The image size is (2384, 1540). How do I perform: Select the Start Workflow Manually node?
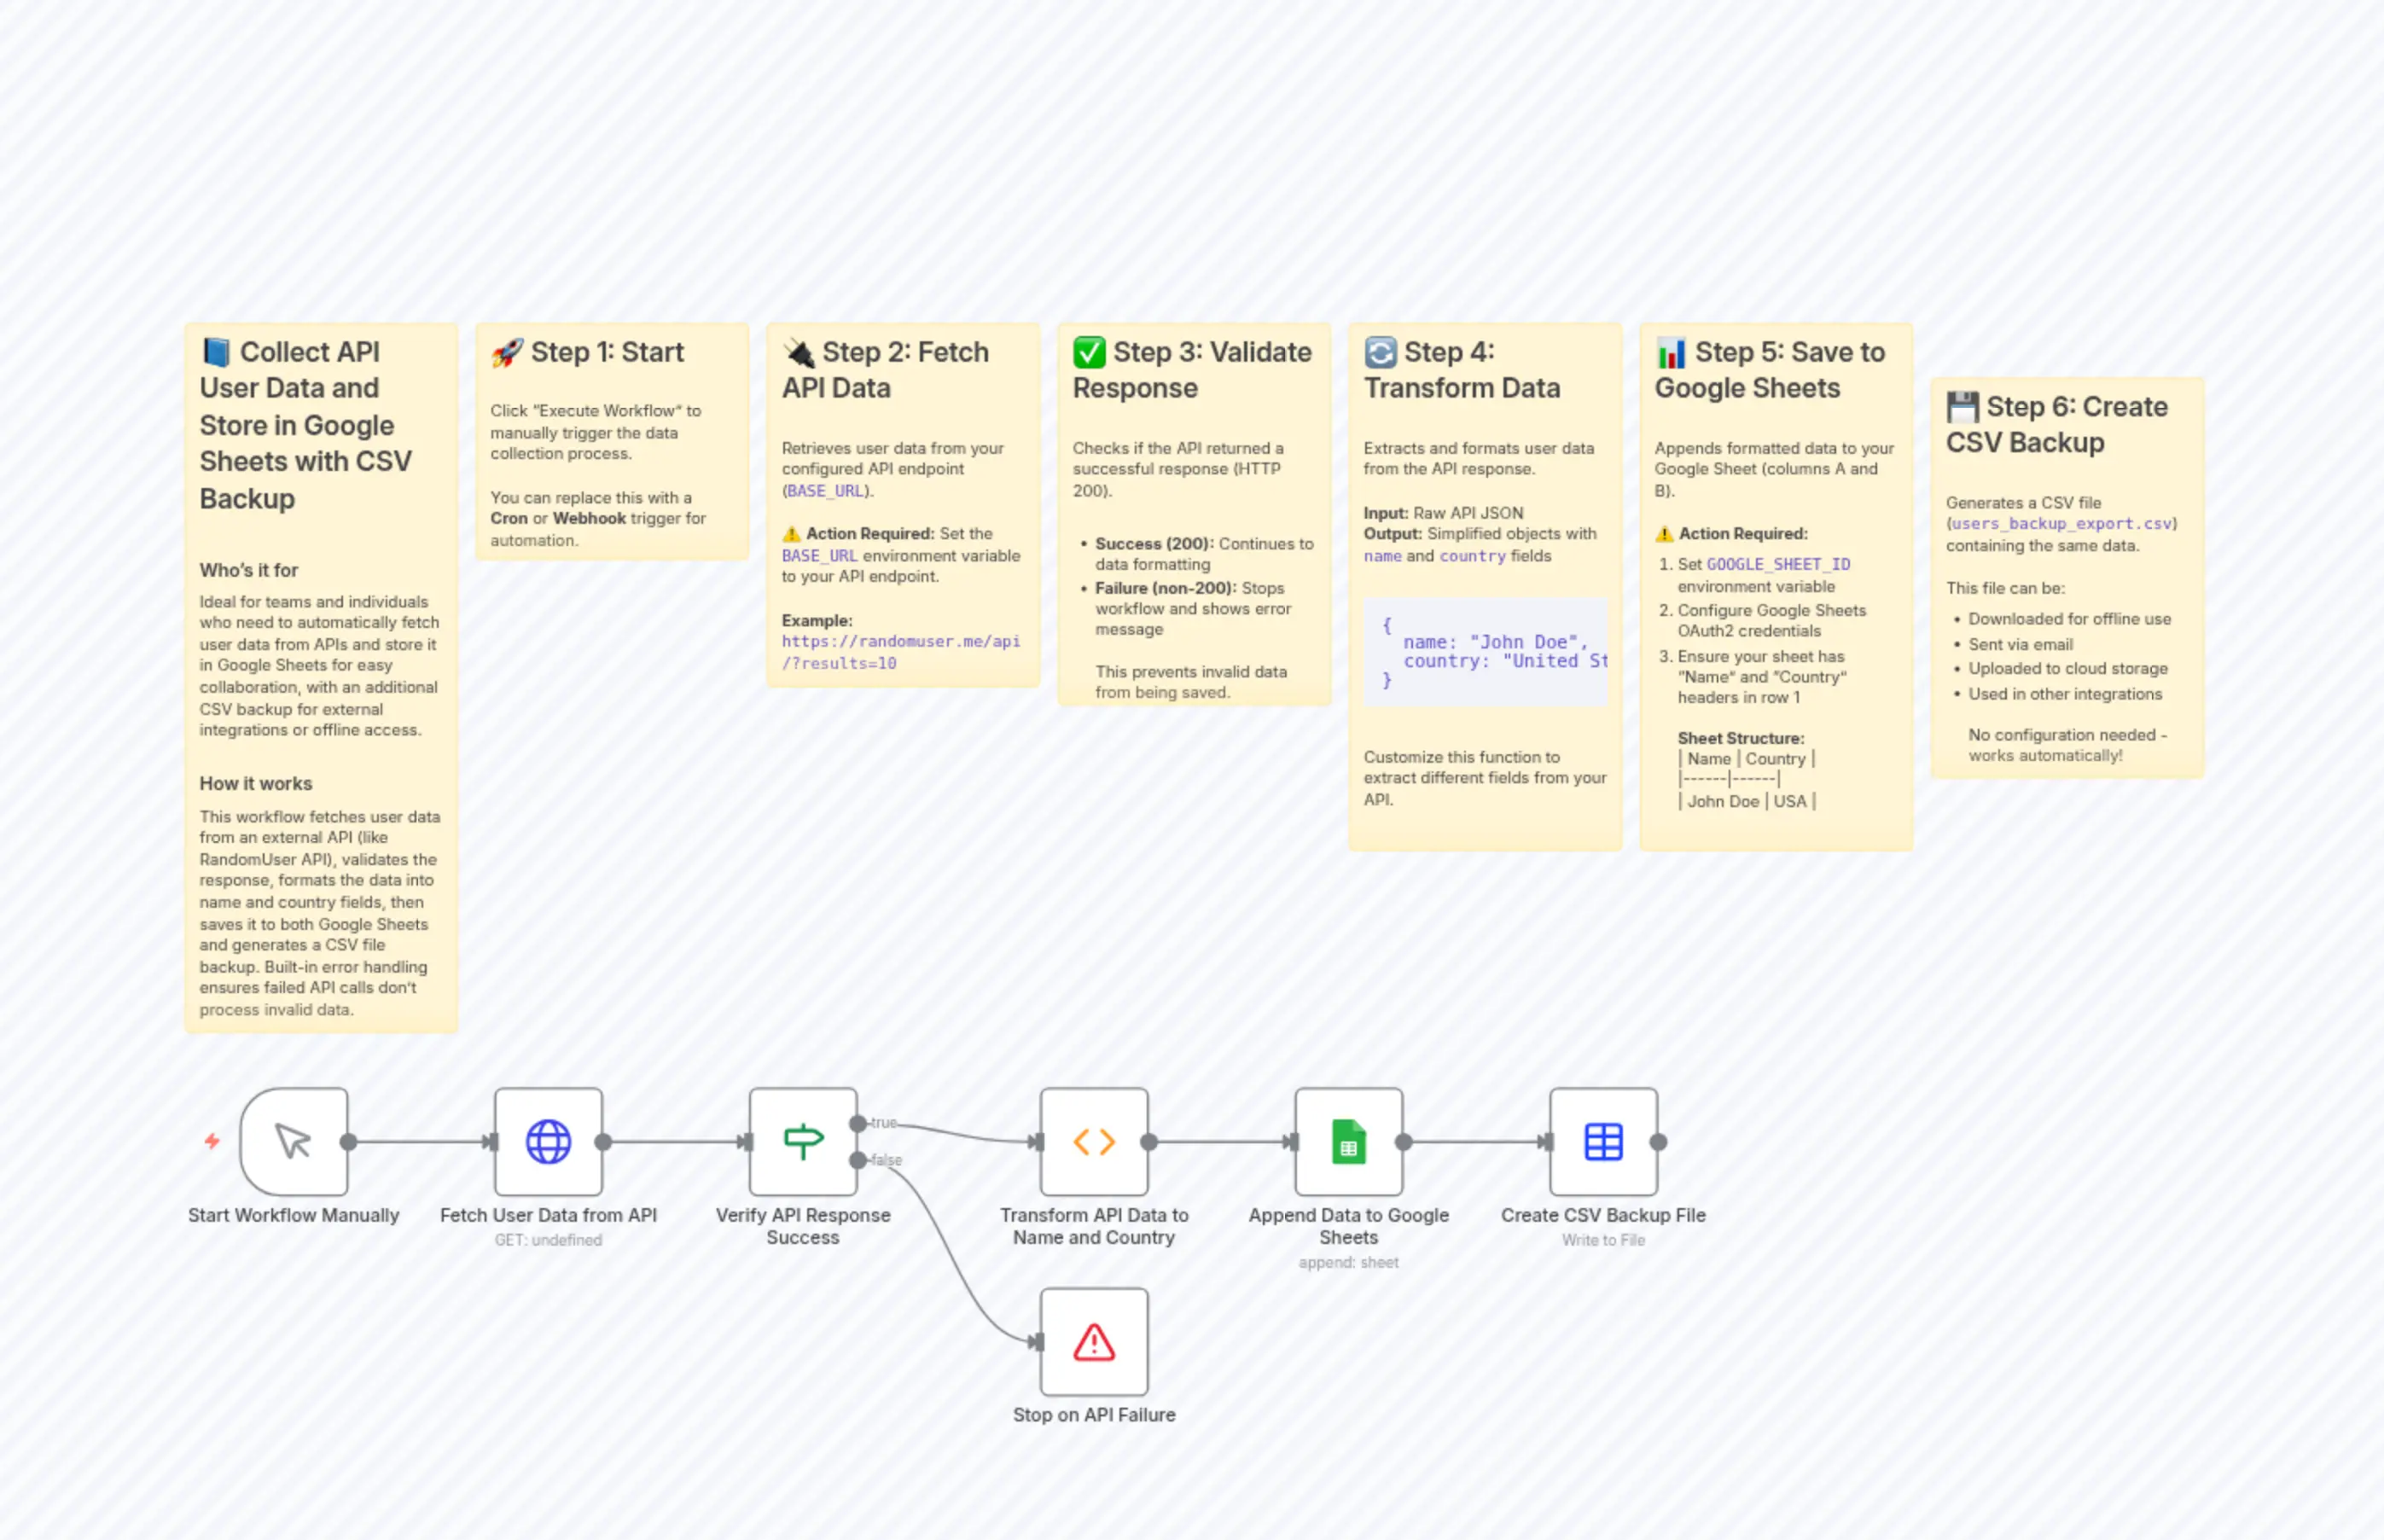(294, 1141)
